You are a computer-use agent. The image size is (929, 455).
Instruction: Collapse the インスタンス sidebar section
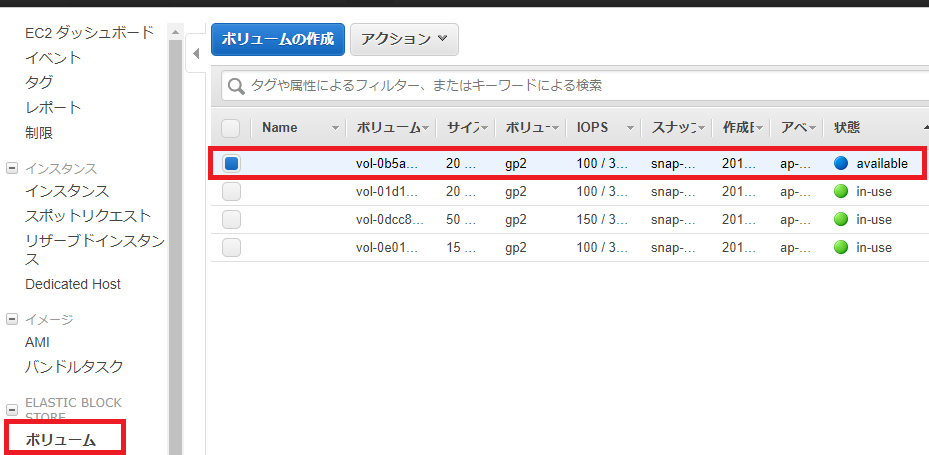pyautogui.click(x=11, y=168)
